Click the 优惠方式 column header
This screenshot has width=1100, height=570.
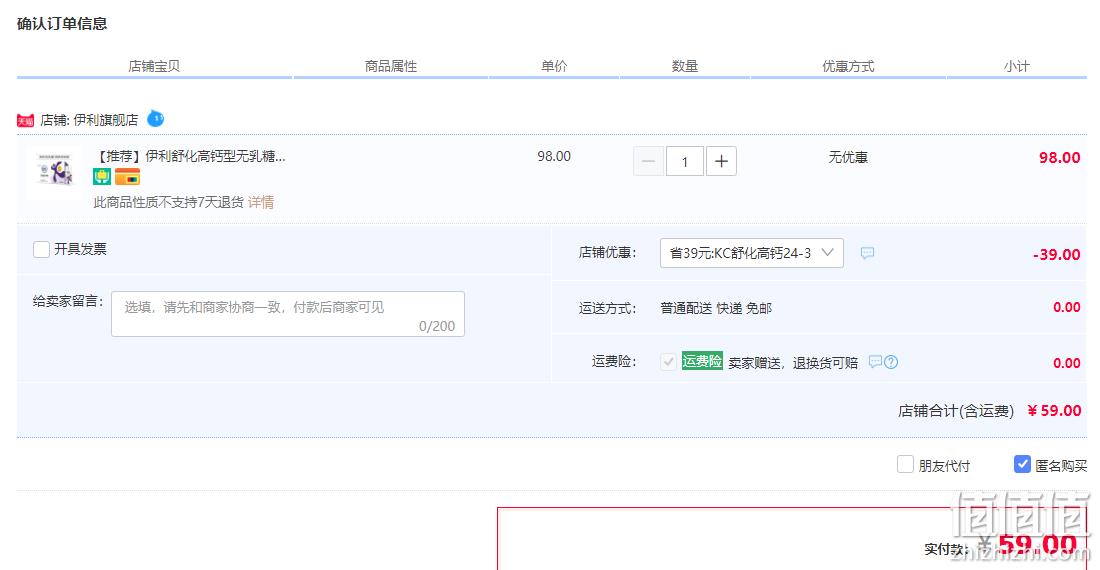coord(848,66)
